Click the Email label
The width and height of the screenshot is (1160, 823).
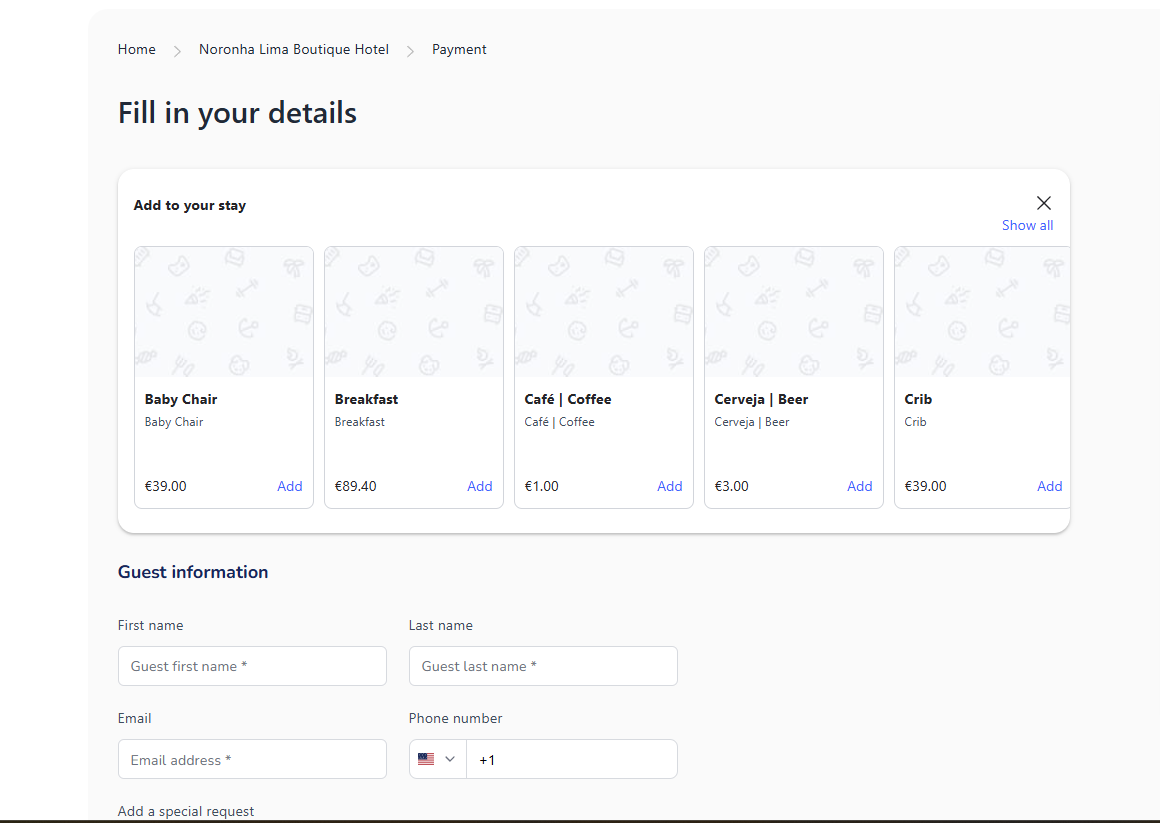click(x=135, y=719)
